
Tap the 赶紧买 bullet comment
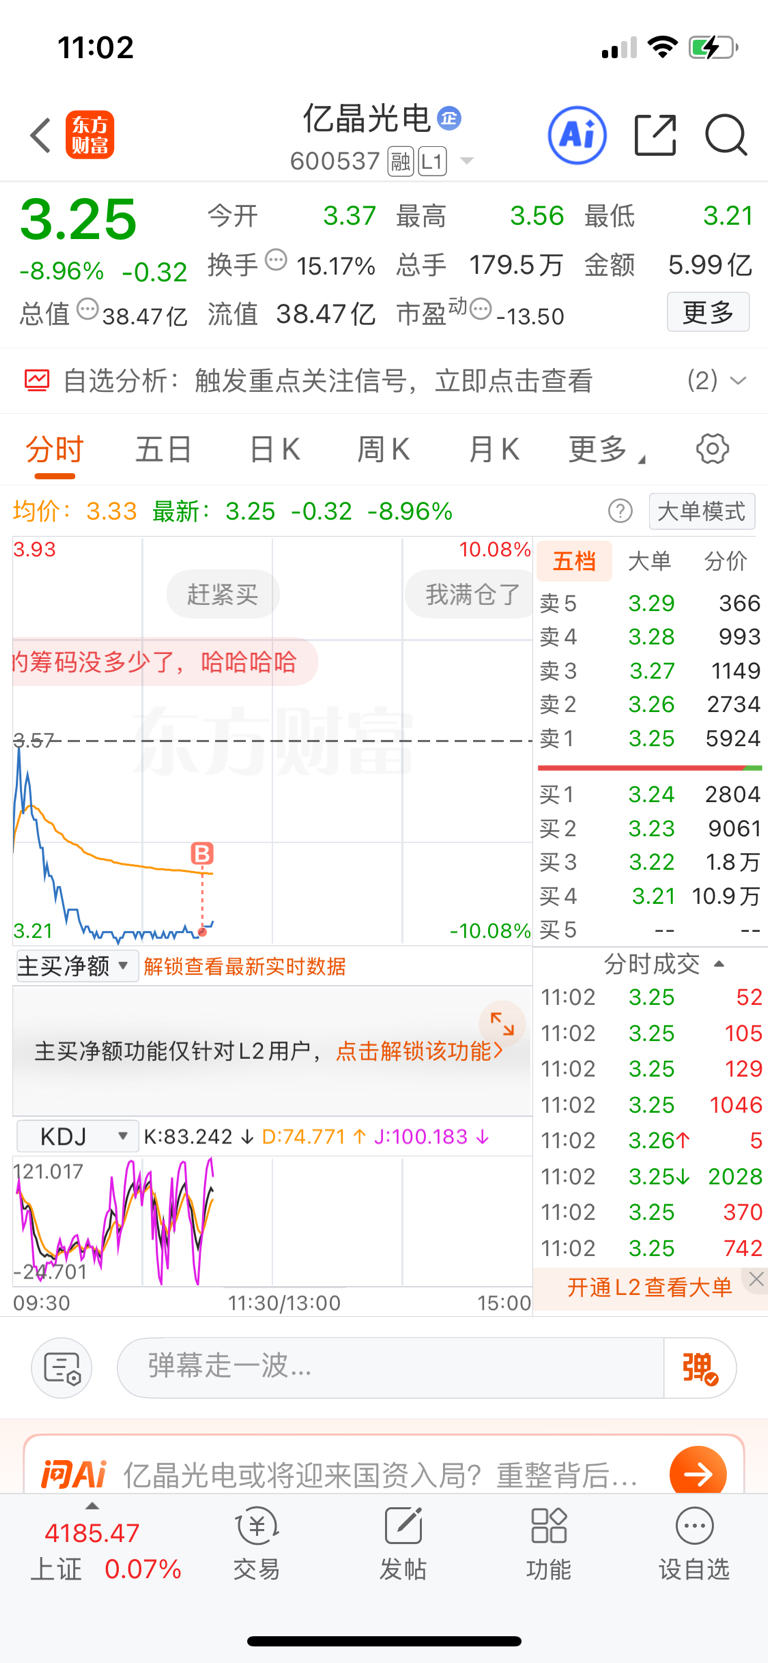click(222, 595)
